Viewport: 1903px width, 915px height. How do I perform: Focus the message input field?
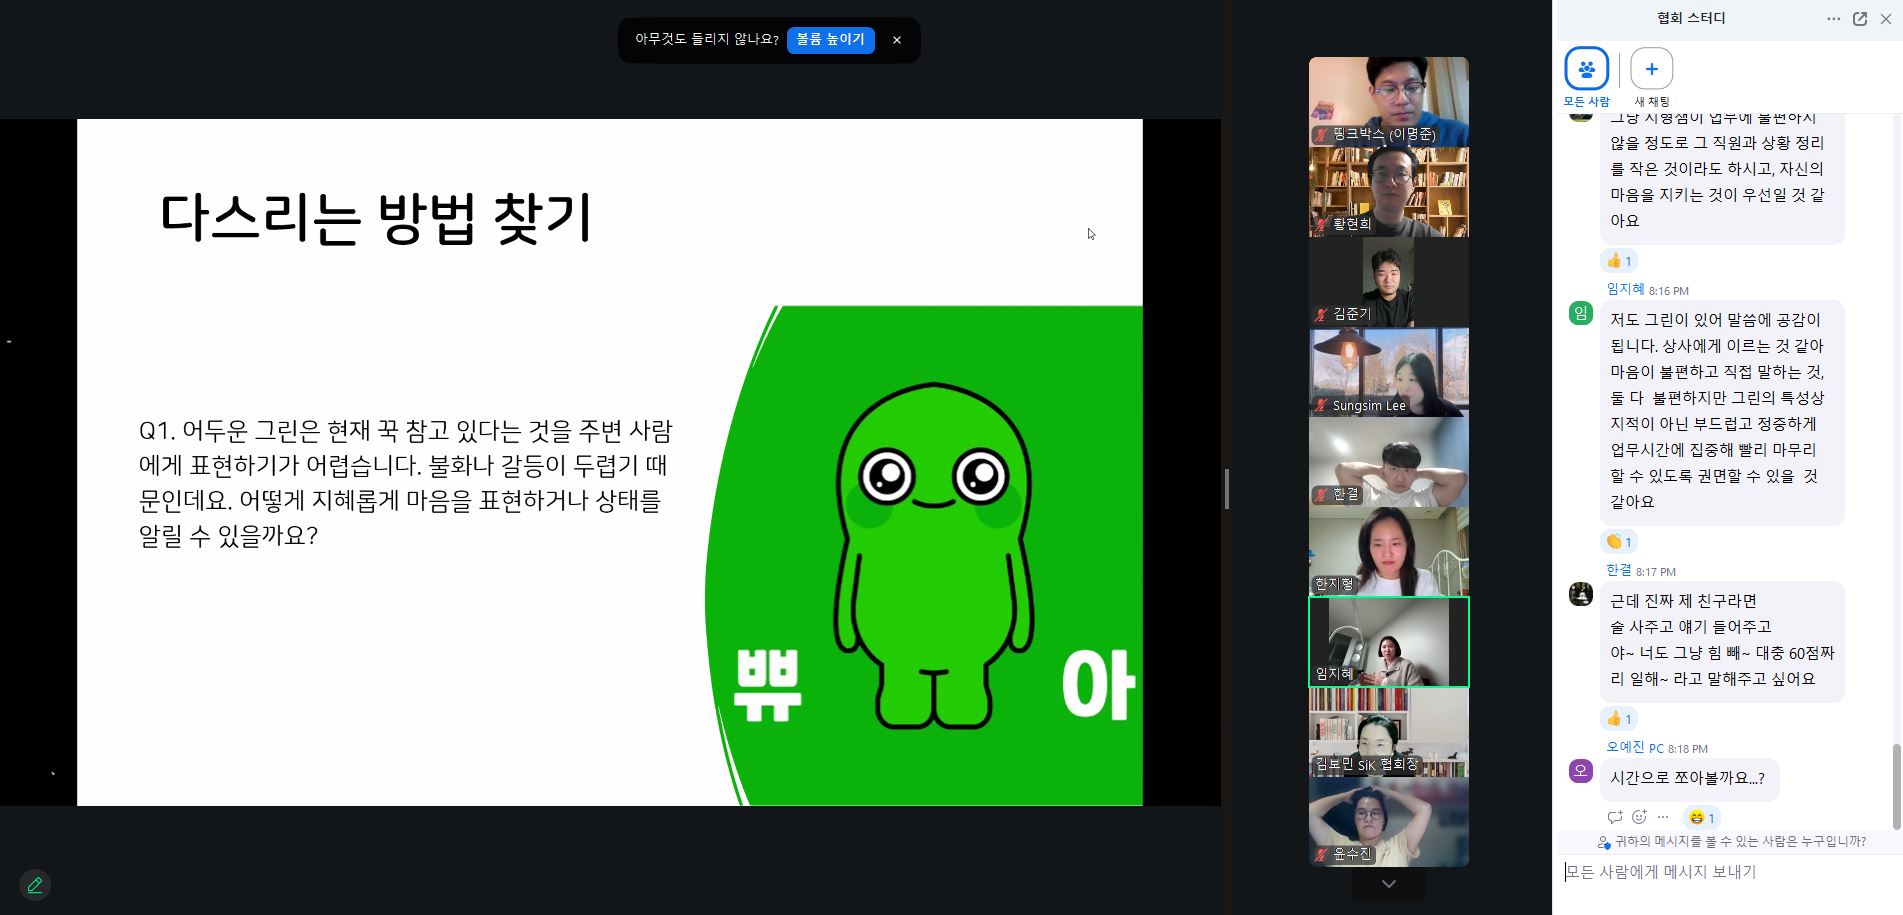coord(1725,872)
